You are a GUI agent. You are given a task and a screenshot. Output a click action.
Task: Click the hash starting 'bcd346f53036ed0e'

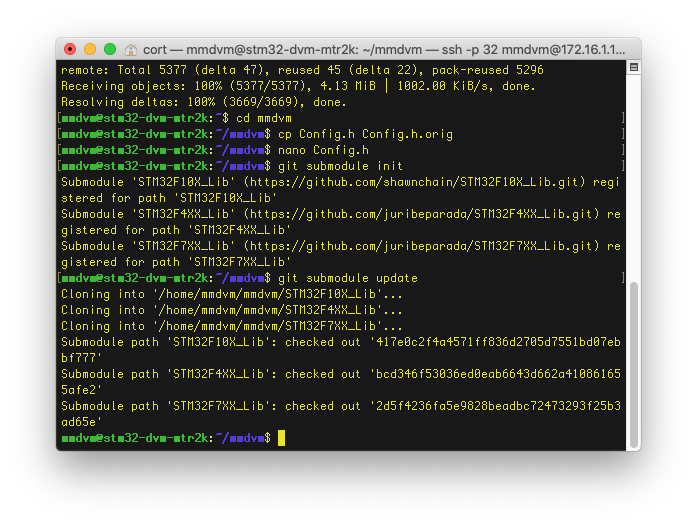pos(498,374)
